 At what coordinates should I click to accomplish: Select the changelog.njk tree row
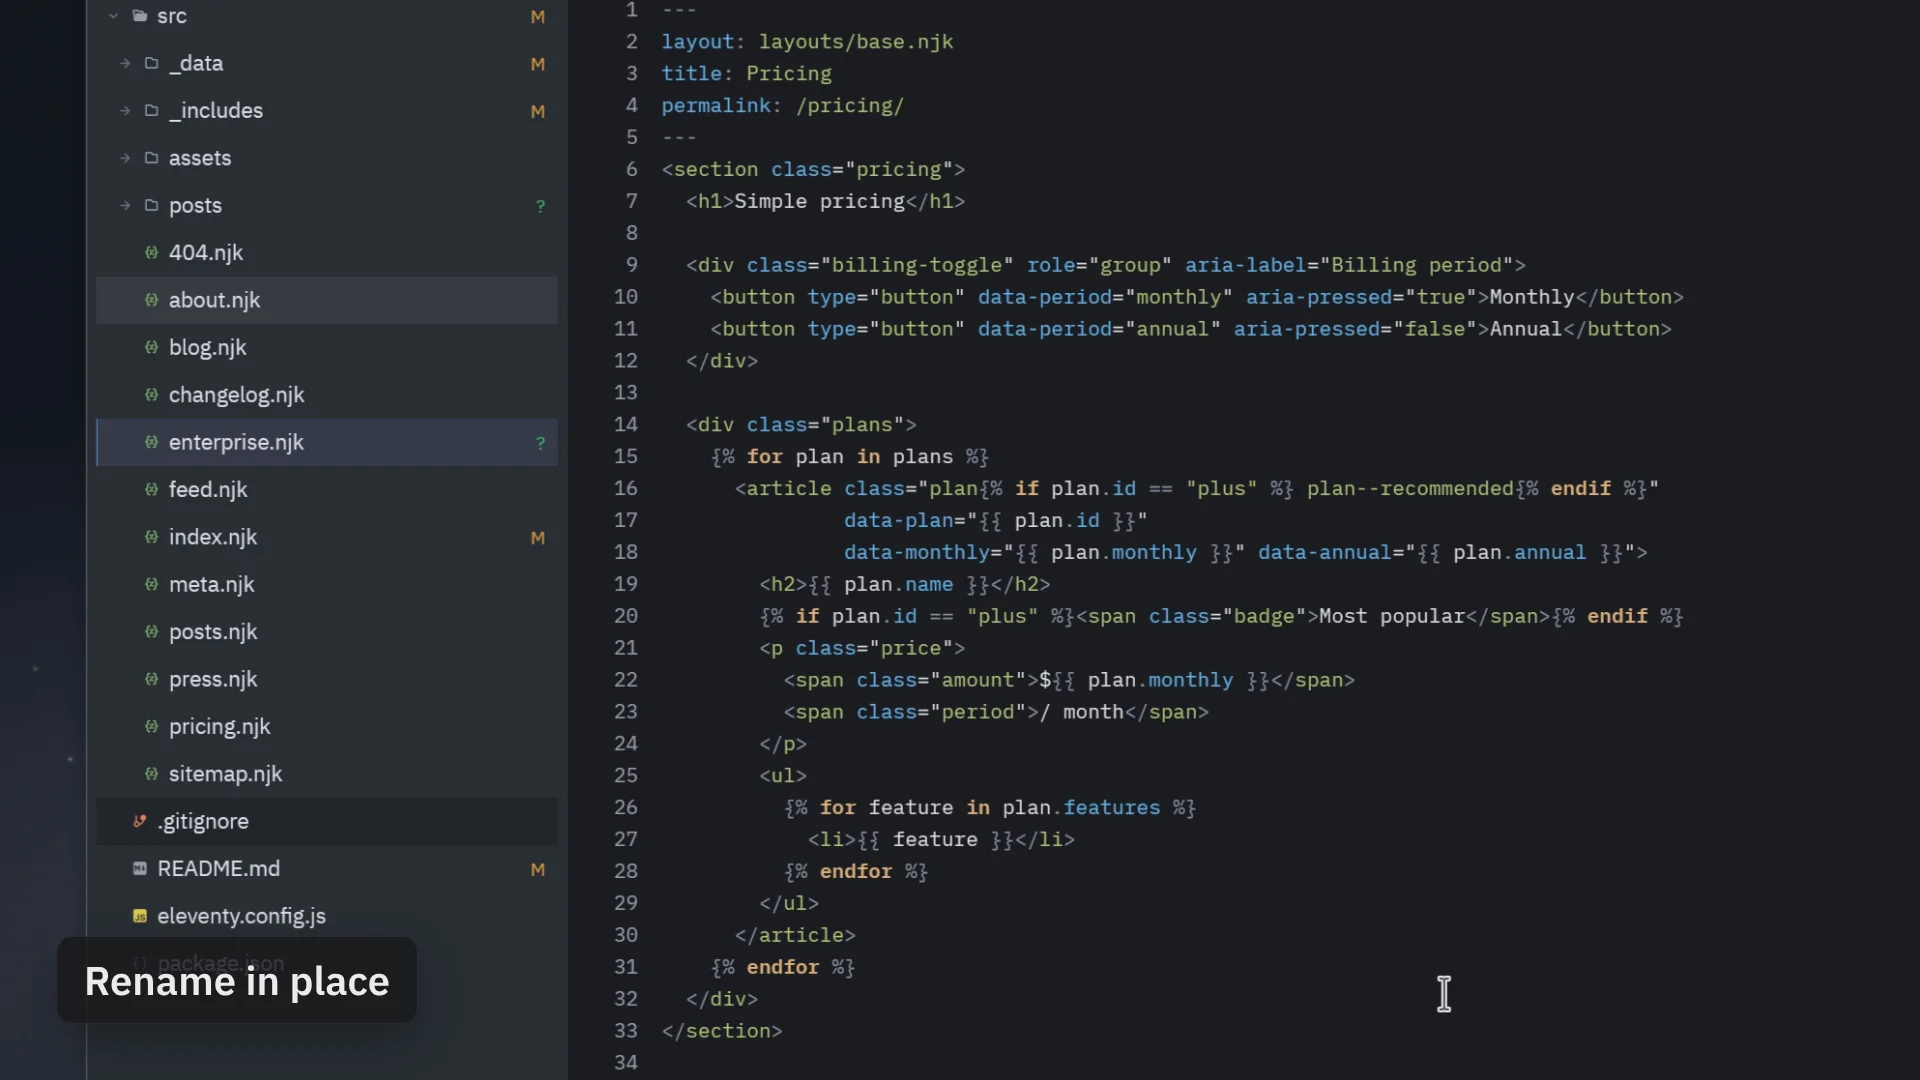pyautogui.click(x=326, y=395)
